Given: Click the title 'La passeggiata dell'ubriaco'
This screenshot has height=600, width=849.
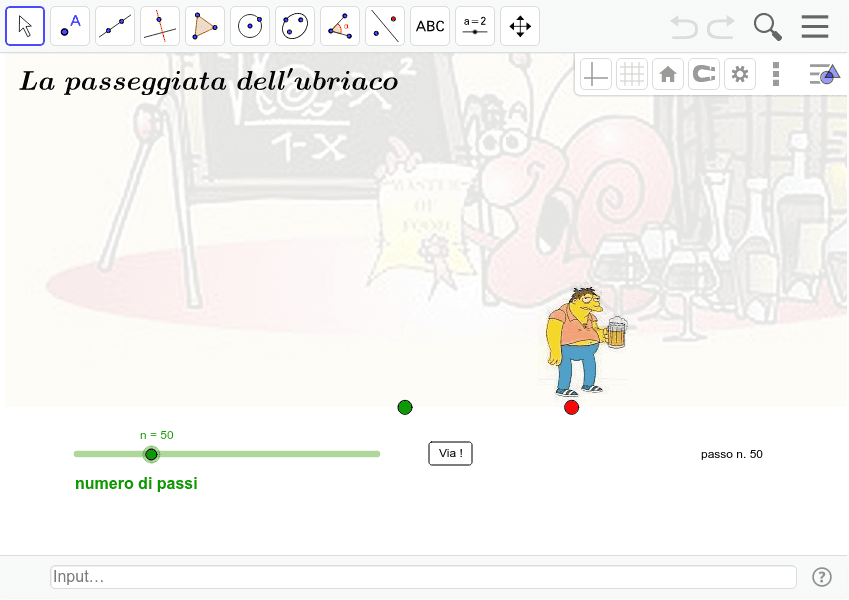Looking at the screenshot, I should tap(209, 82).
